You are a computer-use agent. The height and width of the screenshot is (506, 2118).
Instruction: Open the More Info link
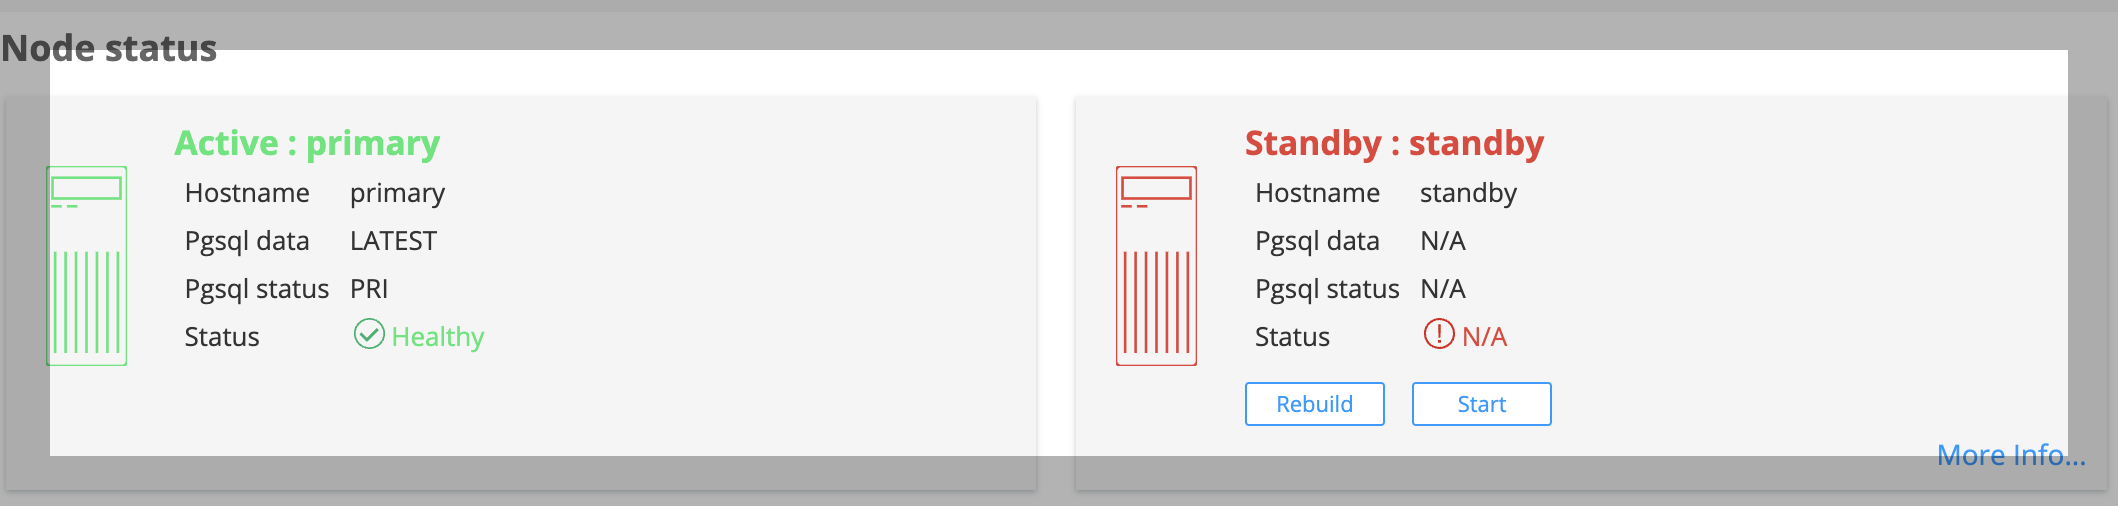click(x=2011, y=455)
